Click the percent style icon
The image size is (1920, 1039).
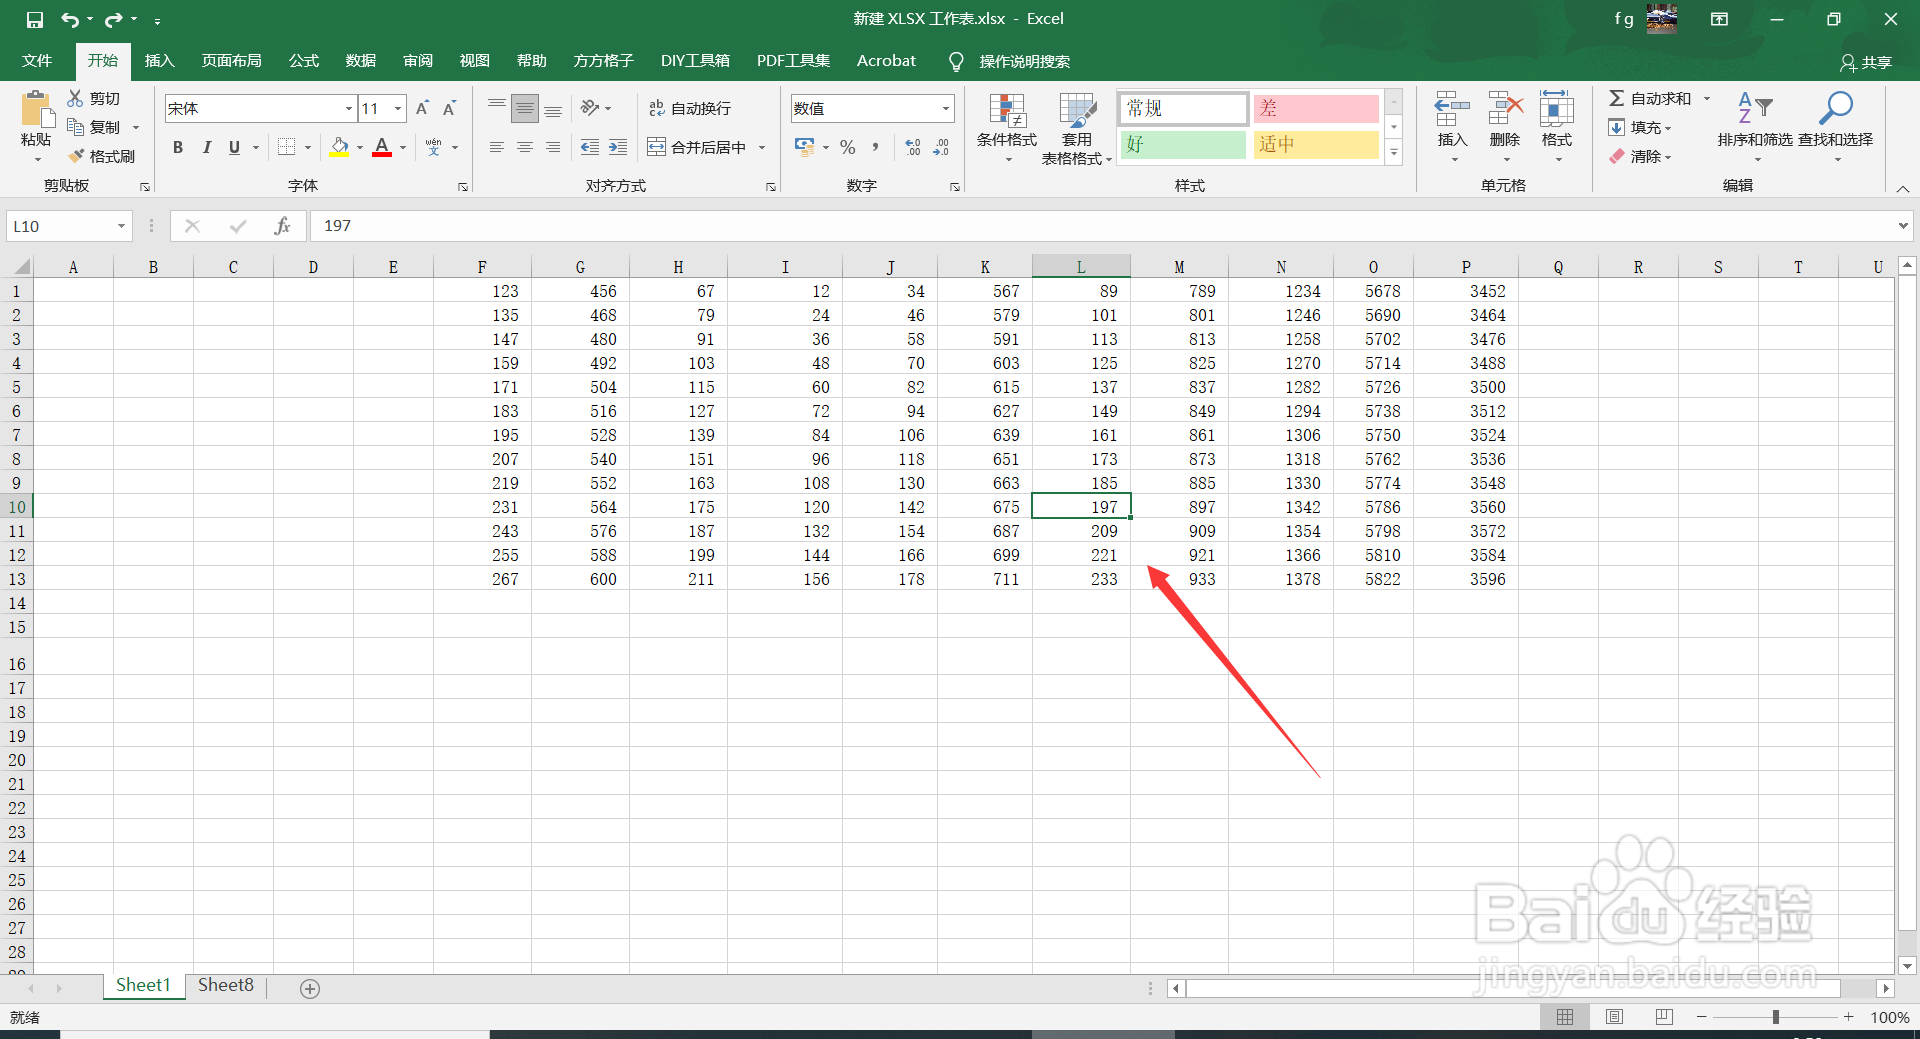coord(848,147)
